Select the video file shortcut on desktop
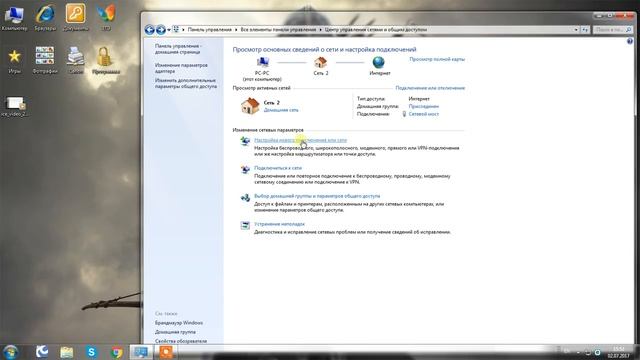 [x=15, y=107]
